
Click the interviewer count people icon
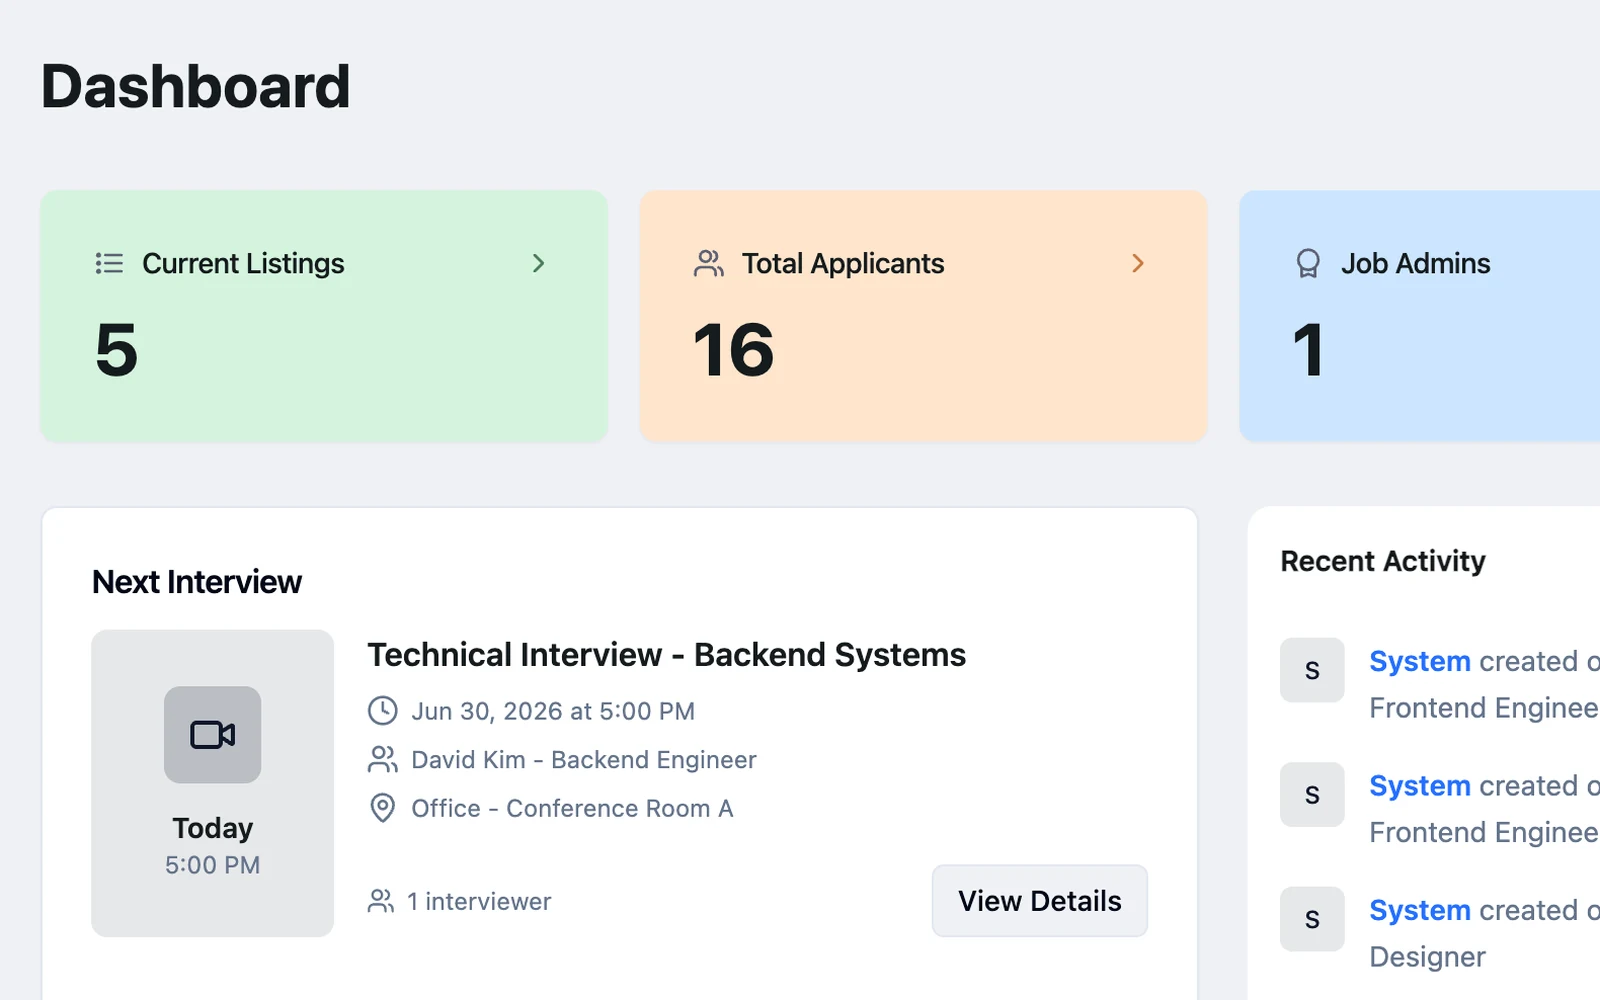[381, 901]
